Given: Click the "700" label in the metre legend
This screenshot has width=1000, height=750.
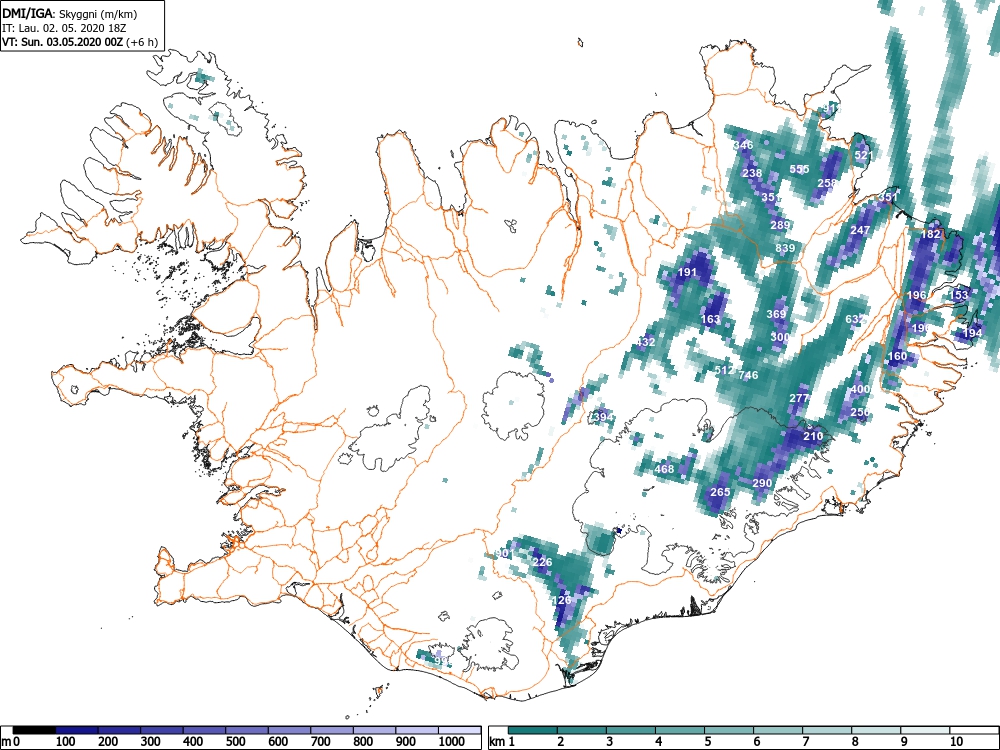Looking at the screenshot, I should (x=320, y=742).
